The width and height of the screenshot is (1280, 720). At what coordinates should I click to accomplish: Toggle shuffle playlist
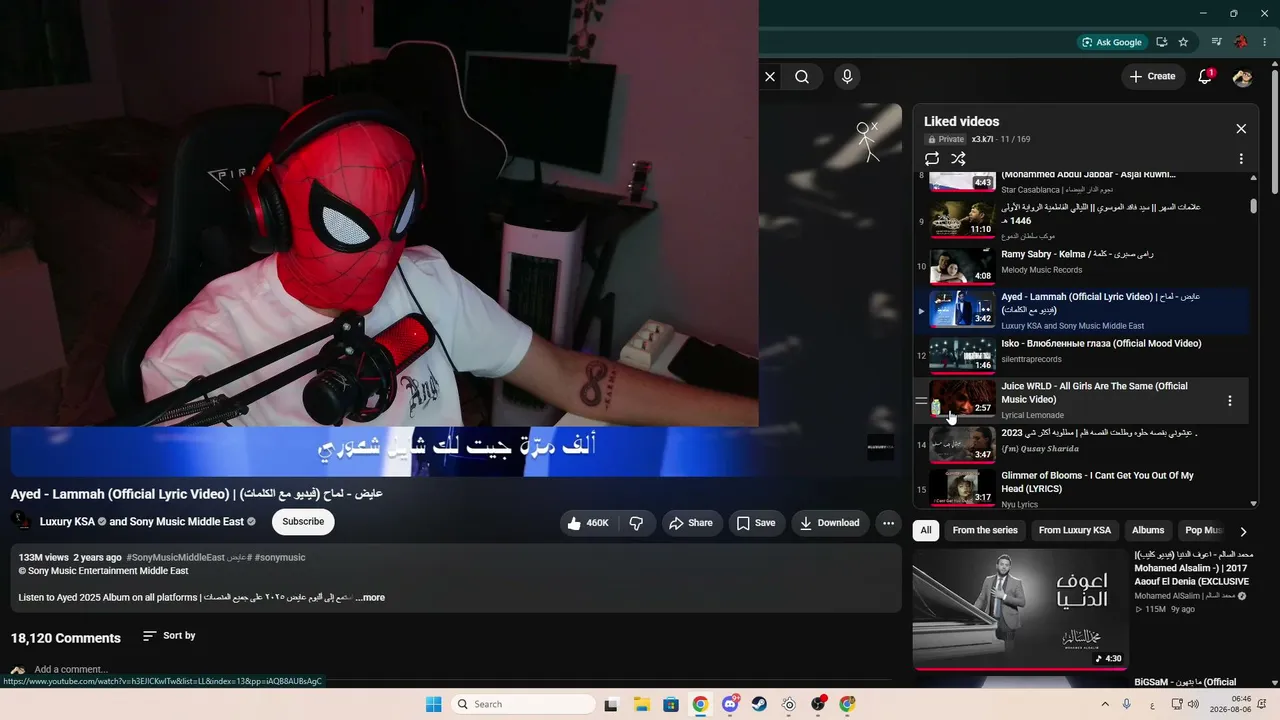click(958, 159)
